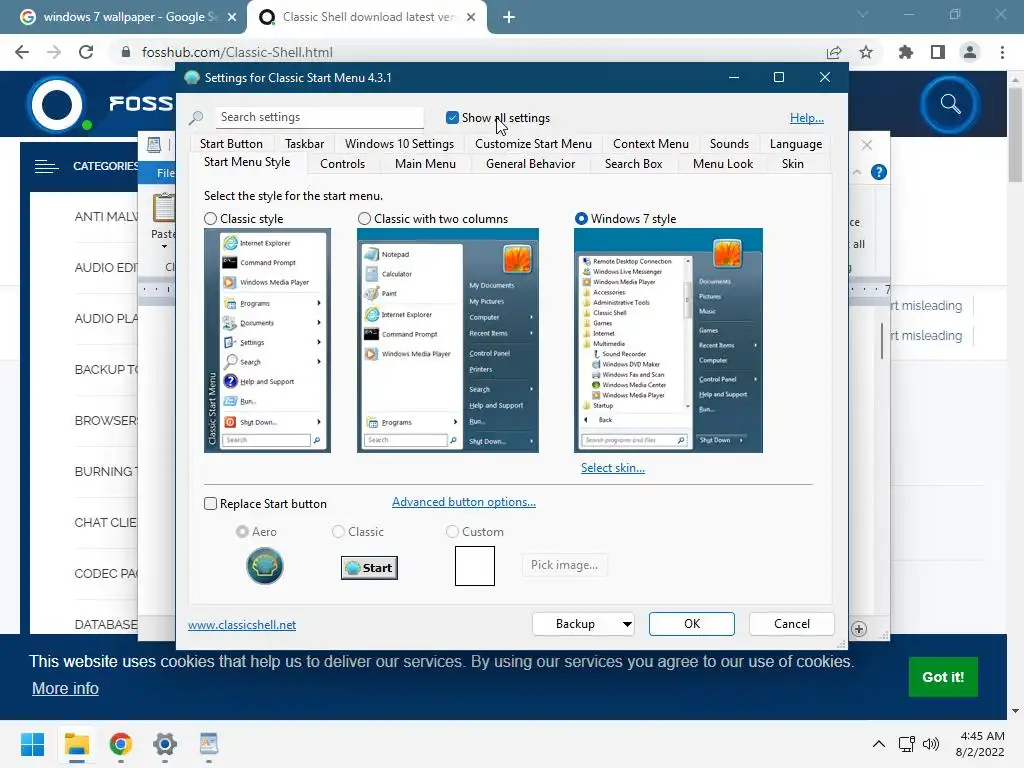Expand Paste dropdown arrow in WordPad

[164, 247]
